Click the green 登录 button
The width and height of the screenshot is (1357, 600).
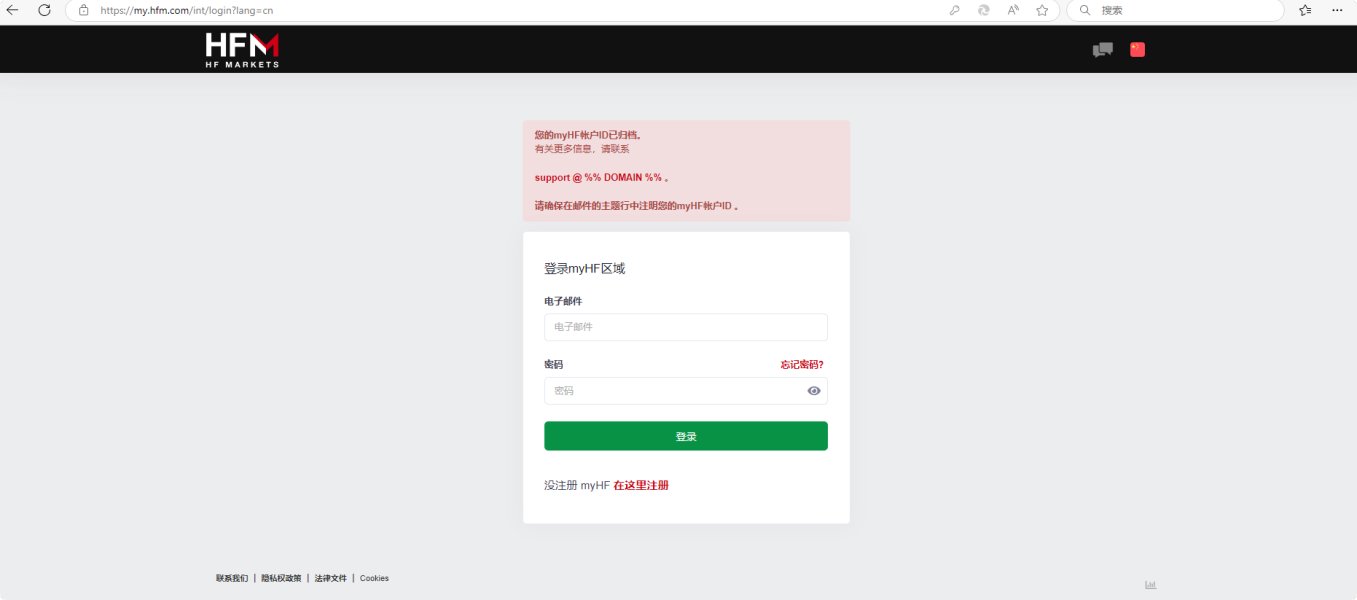686,436
